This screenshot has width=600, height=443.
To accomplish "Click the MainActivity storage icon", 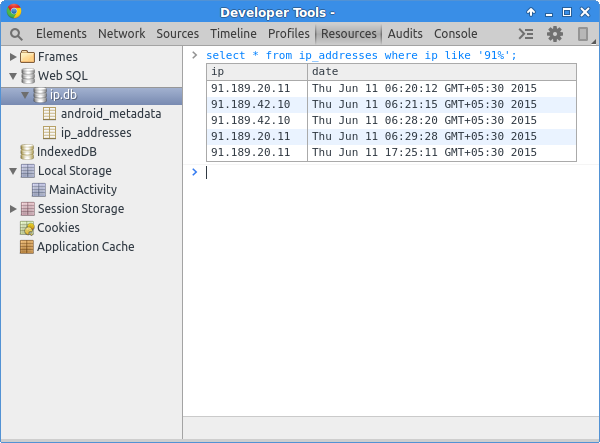I will coord(39,190).
